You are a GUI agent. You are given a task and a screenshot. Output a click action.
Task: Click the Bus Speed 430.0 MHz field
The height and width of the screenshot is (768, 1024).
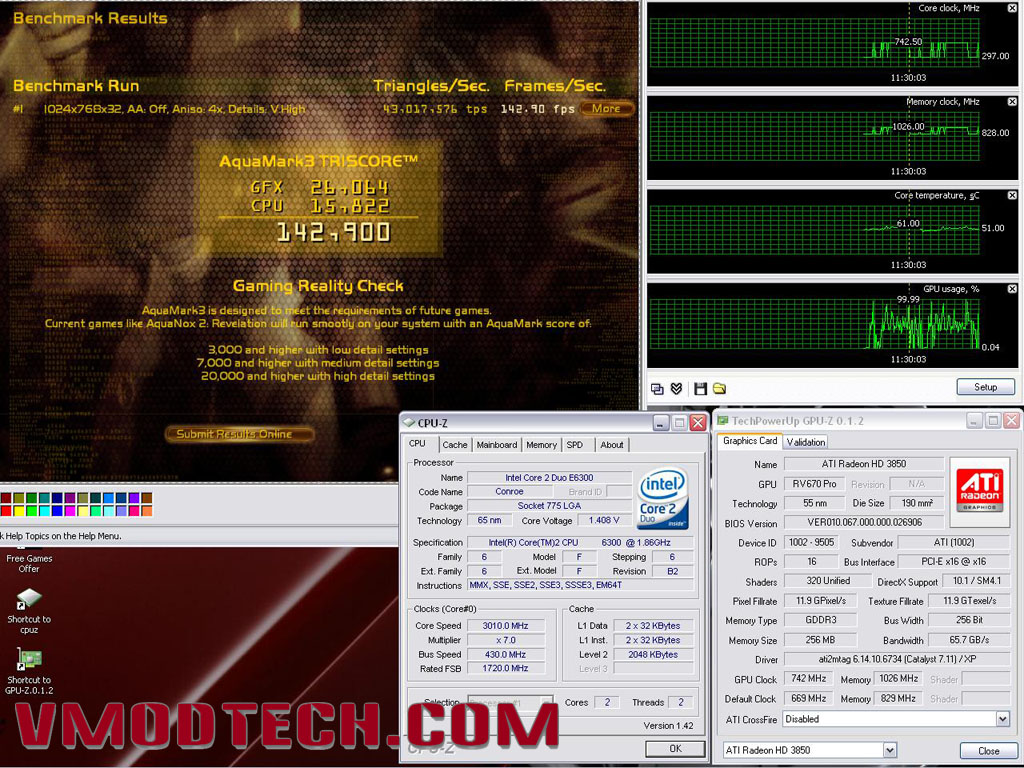[505, 654]
